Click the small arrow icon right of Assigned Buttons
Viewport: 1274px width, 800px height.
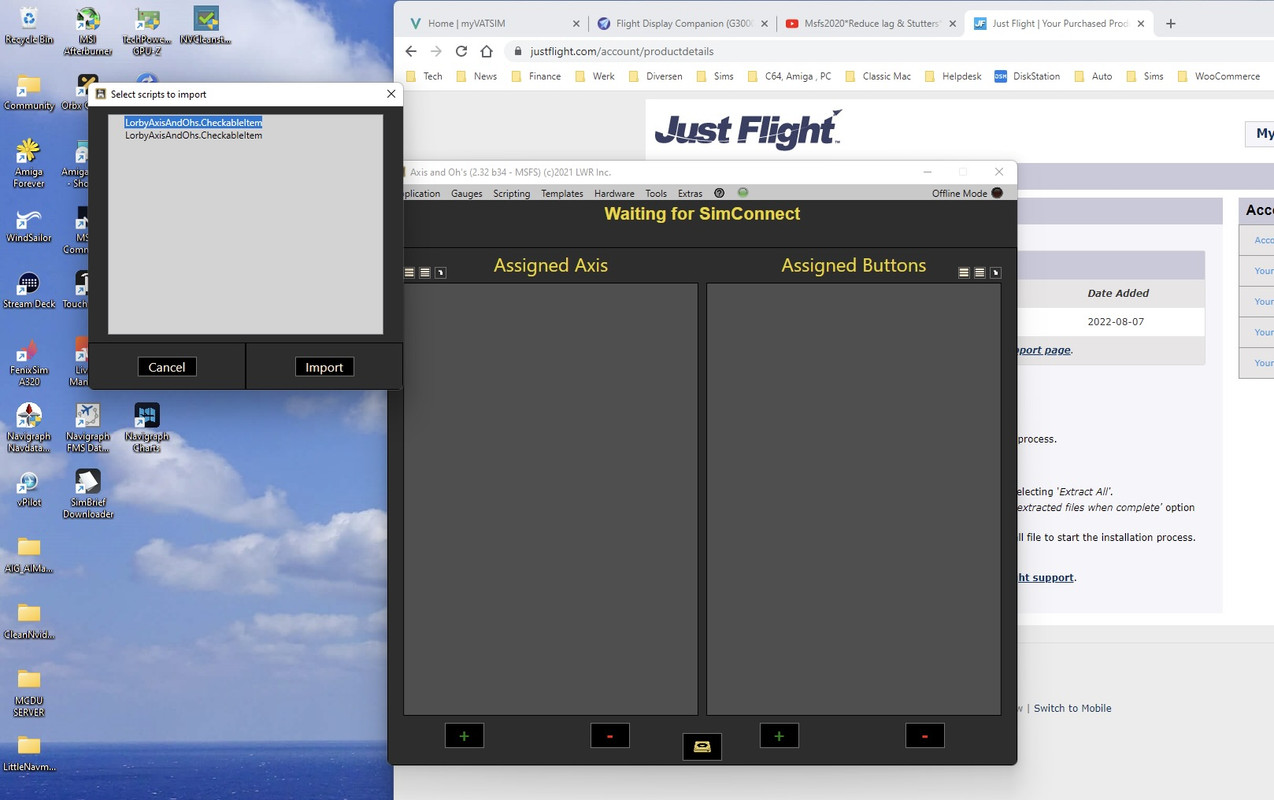(995, 272)
